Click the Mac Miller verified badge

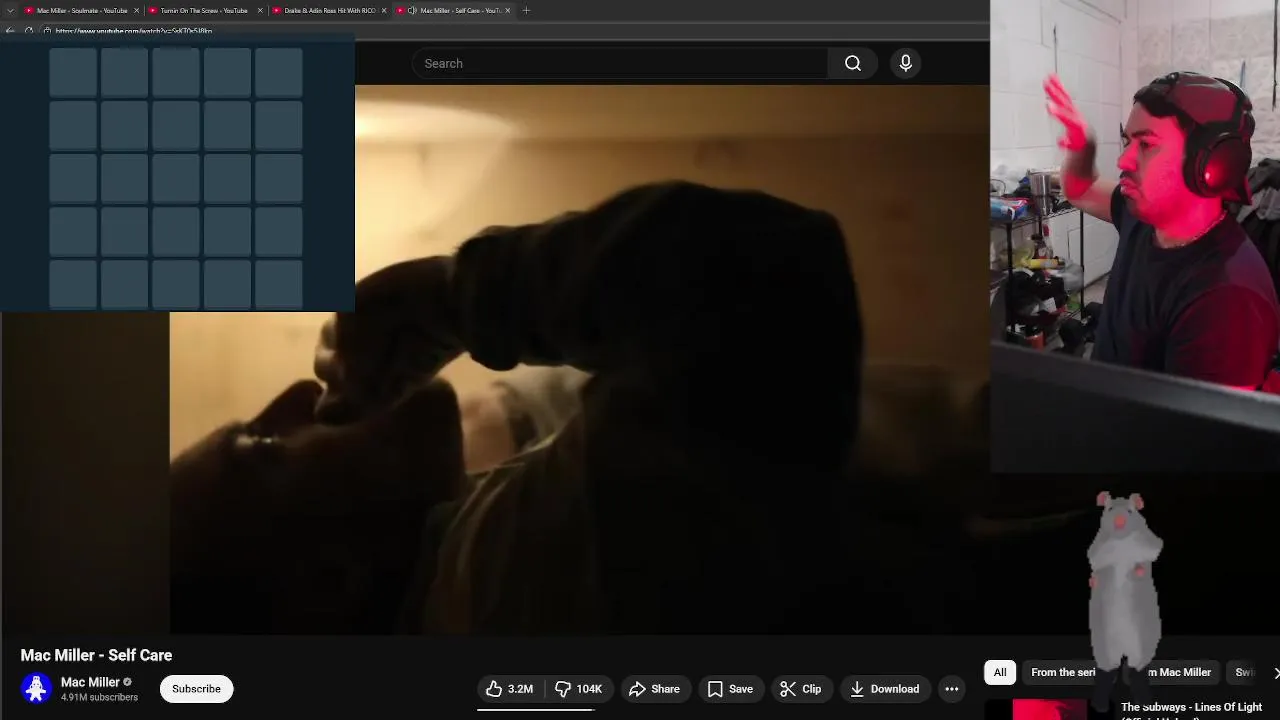[127, 682]
